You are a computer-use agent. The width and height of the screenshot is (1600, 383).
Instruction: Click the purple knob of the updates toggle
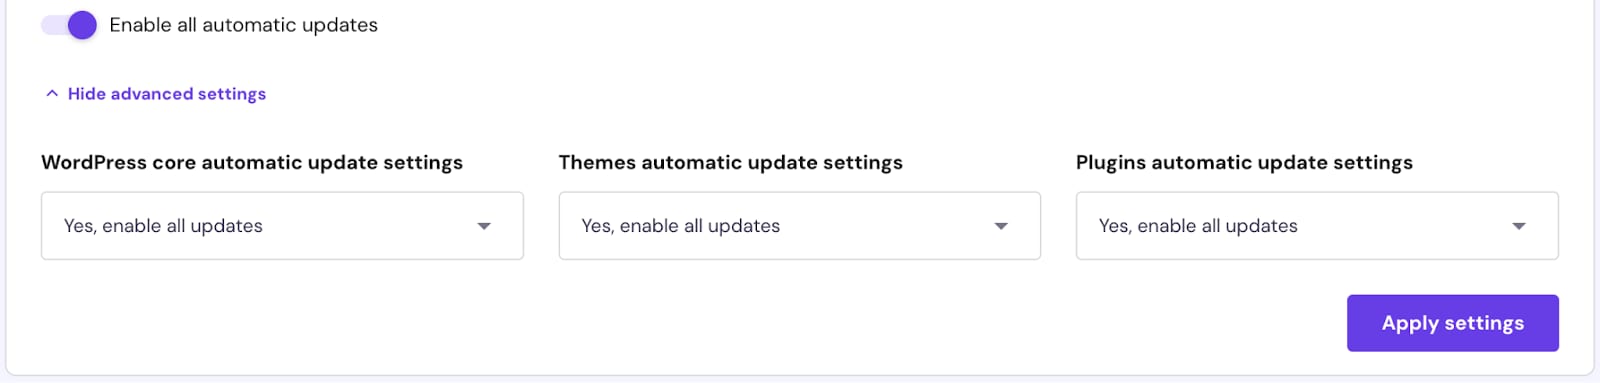click(x=83, y=25)
